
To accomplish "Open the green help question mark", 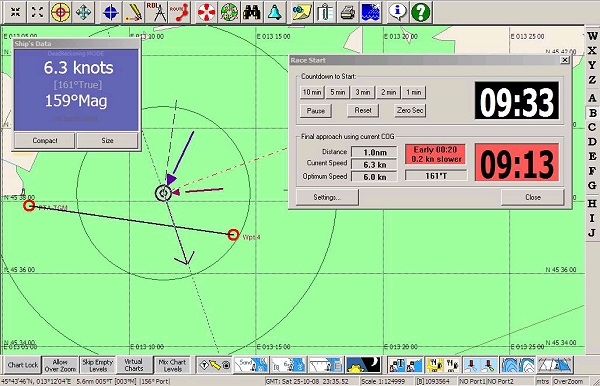I will coord(421,12).
